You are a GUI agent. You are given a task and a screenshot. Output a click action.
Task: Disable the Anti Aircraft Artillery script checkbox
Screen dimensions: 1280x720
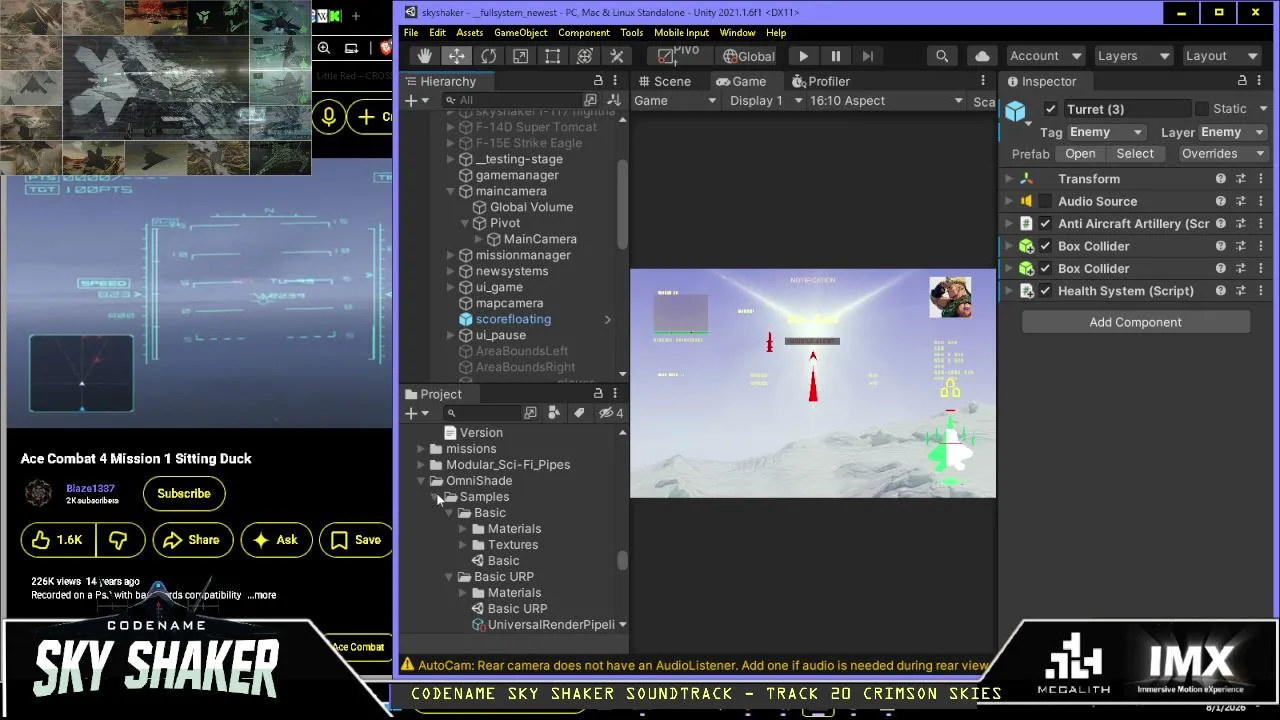[x=1045, y=224]
